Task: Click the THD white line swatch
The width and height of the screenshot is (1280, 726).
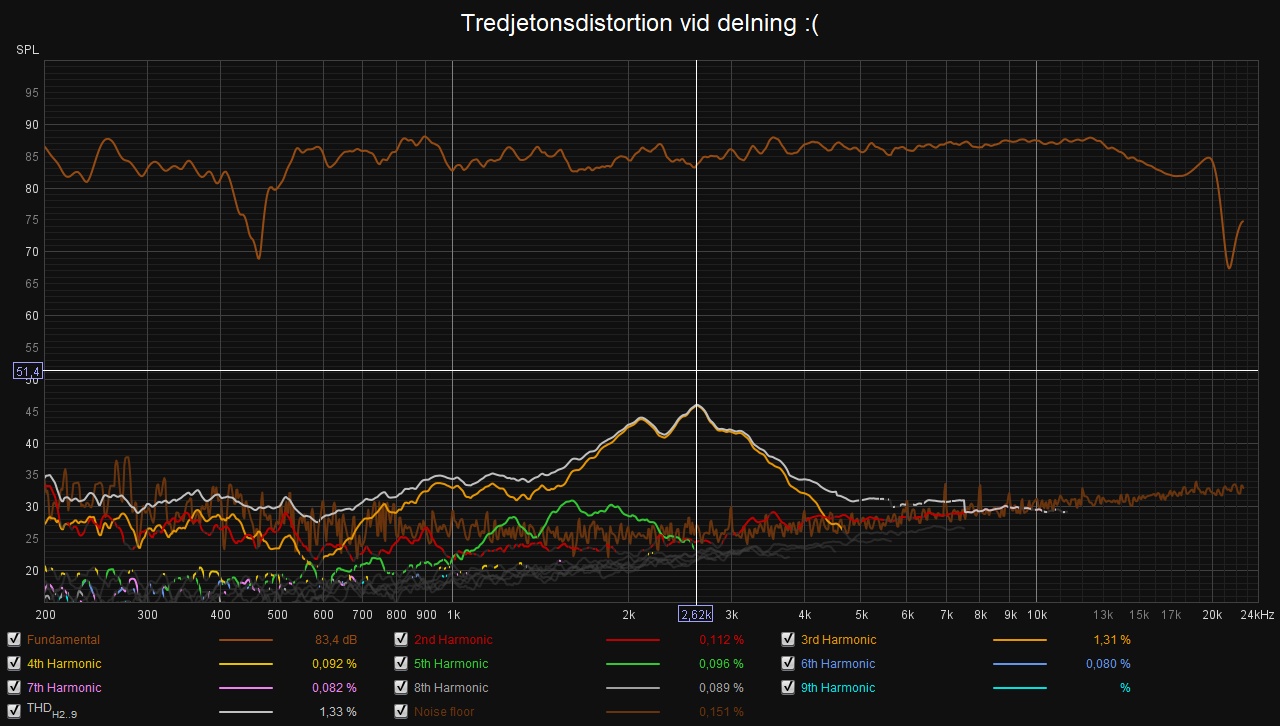Action: (246, 712)
